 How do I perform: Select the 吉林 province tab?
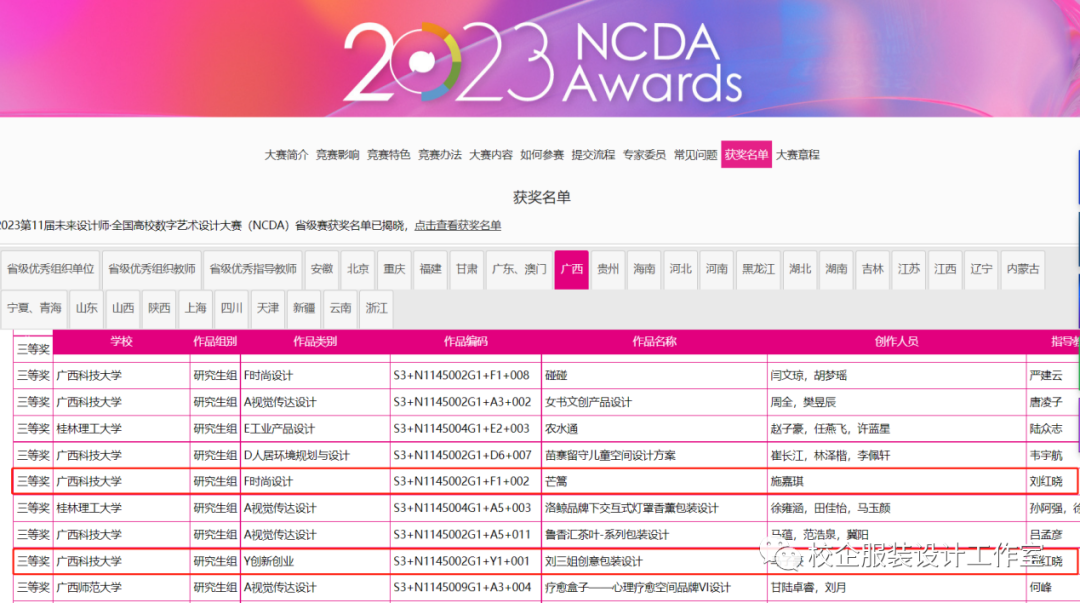[872, 269]
